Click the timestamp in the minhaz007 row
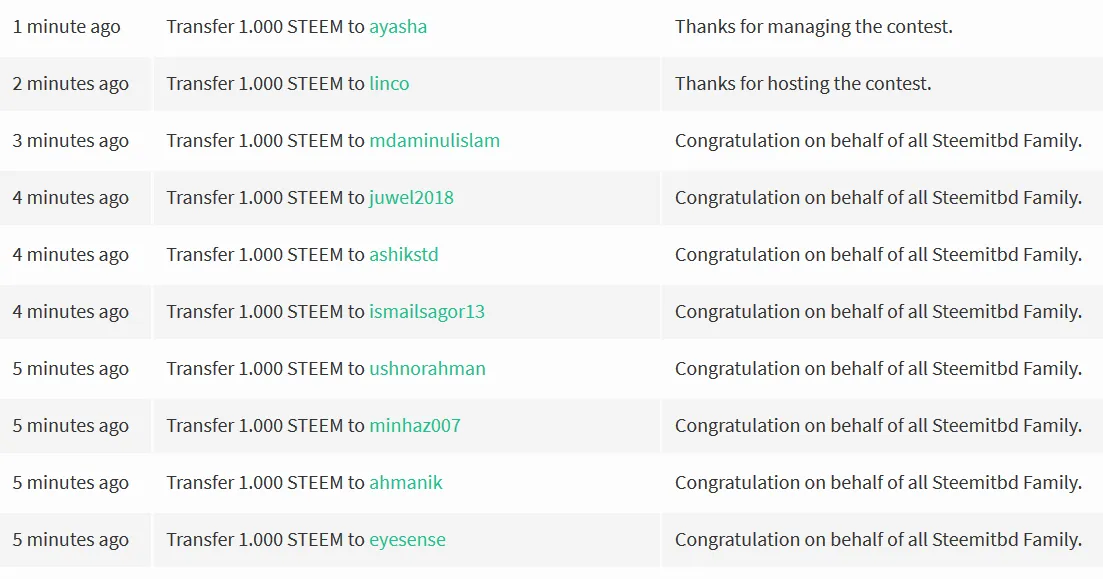 [70, 426]
